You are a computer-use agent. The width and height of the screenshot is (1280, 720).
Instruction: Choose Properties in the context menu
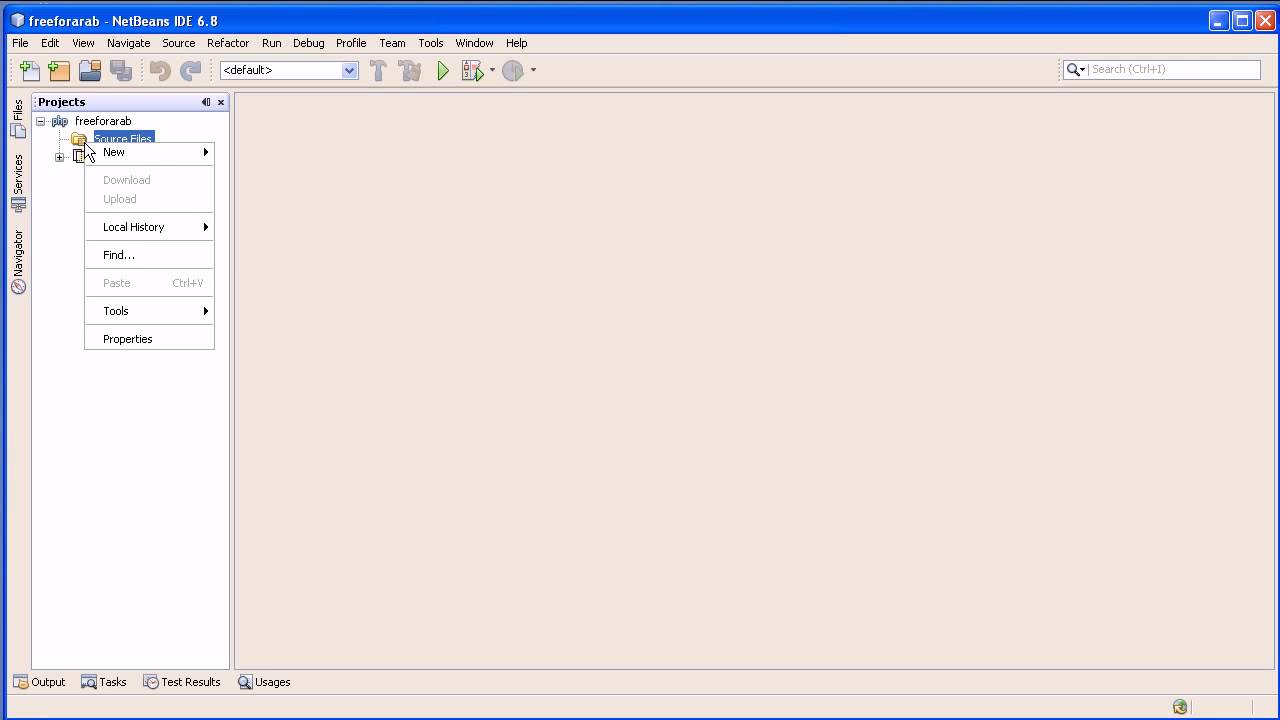(150, 339)
